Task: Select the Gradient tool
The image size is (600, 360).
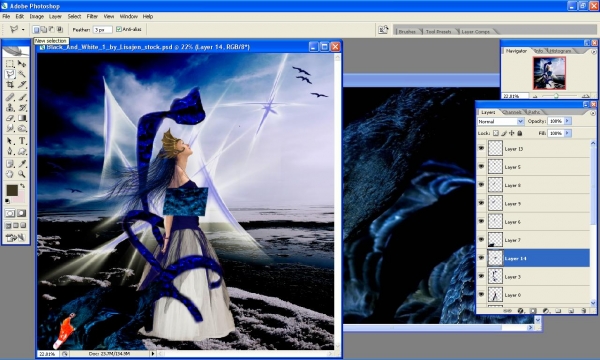Action: pyautogui.click(x=22, y=118)
